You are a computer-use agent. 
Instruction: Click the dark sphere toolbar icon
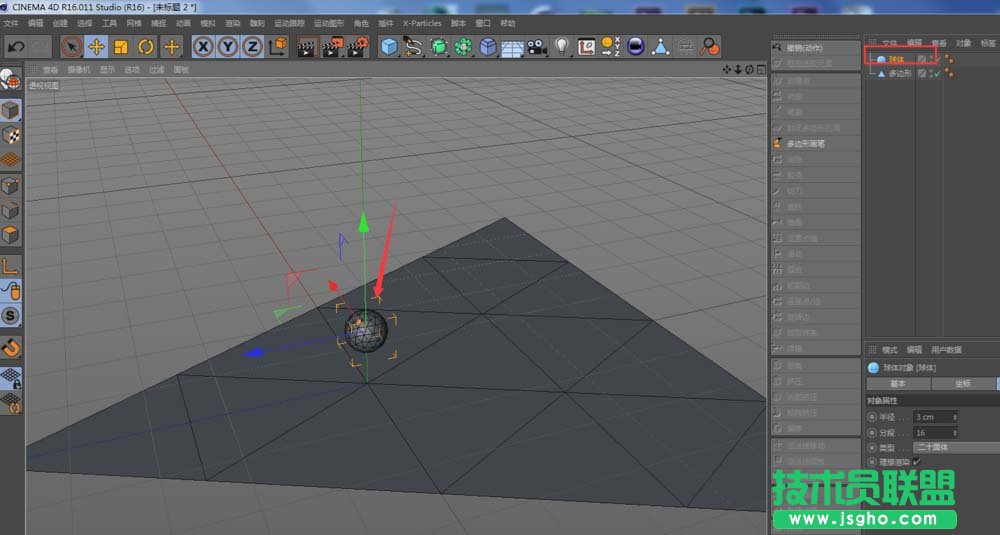point(636,47)
